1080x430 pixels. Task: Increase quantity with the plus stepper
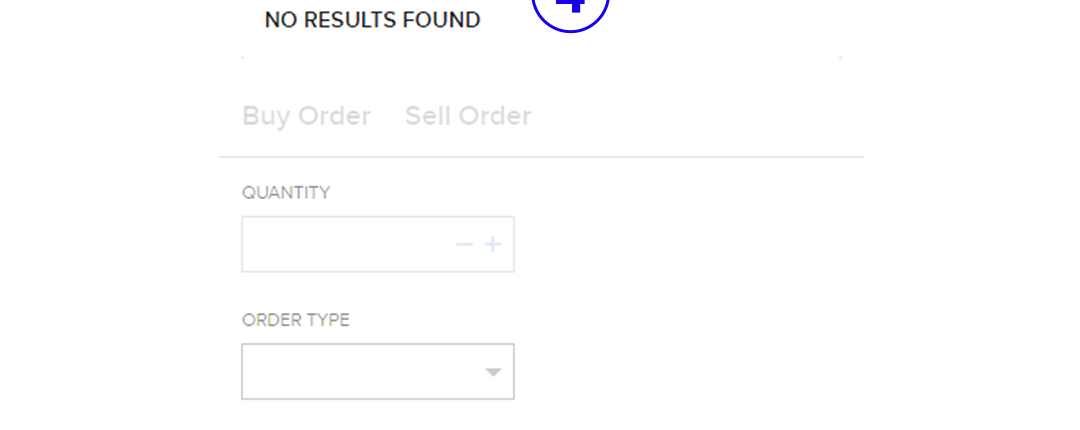tap(492, 245)
